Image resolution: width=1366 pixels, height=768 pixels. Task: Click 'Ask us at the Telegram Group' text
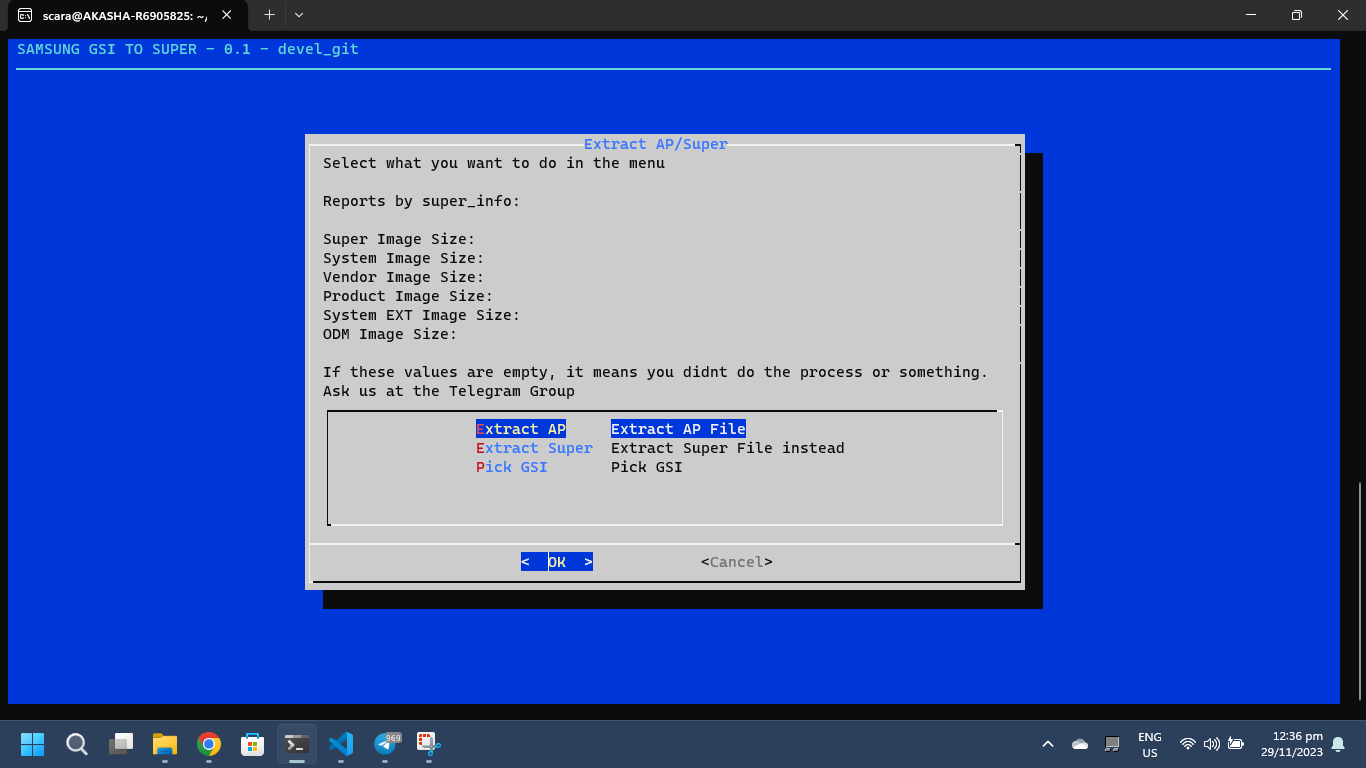[449, 391]
